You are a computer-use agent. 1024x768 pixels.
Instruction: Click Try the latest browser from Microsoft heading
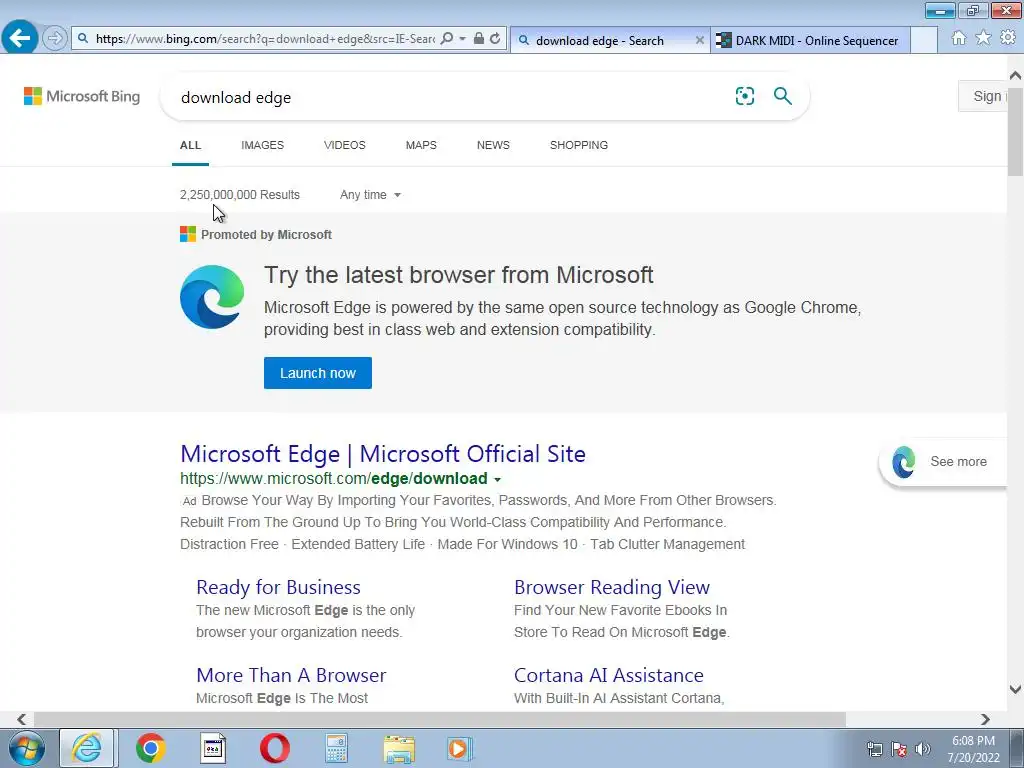[x=458, y=275]
